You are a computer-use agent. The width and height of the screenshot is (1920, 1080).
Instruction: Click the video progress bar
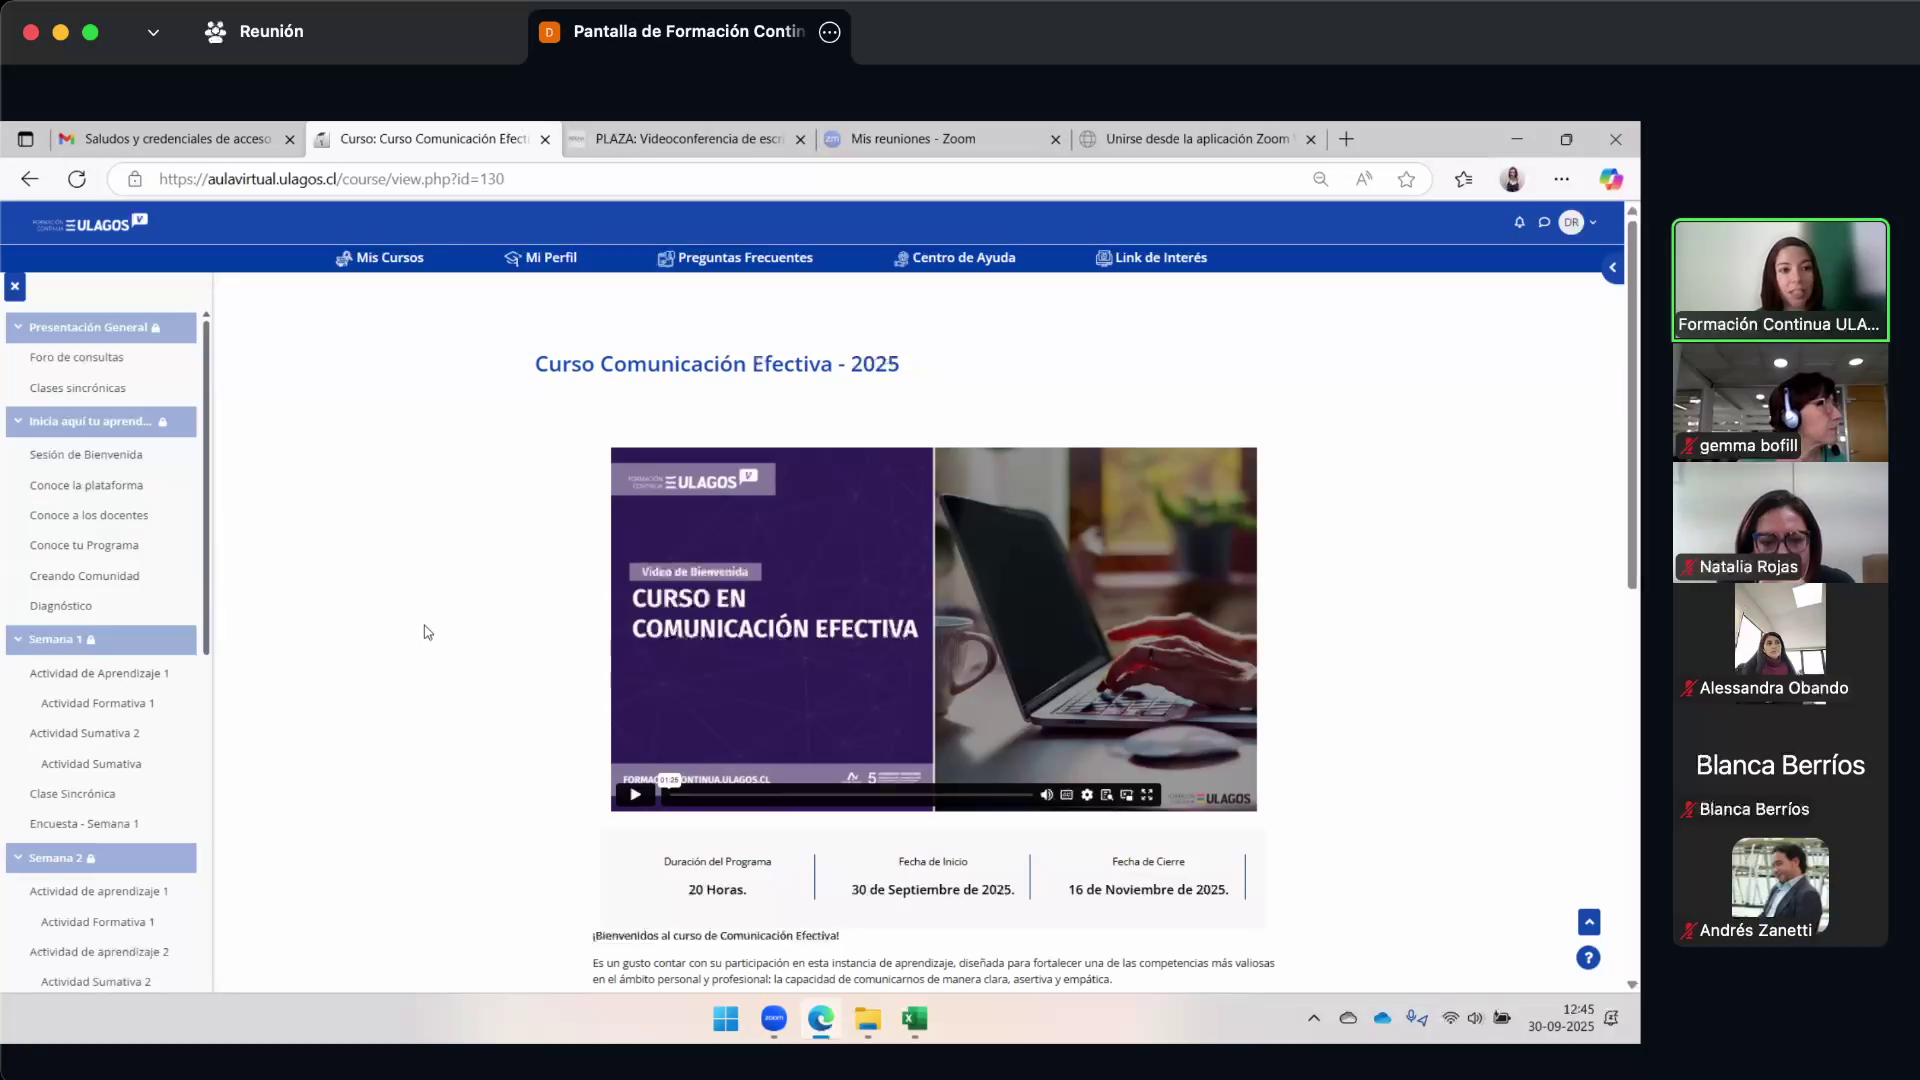pyautogui.click(x=850, y=796)
